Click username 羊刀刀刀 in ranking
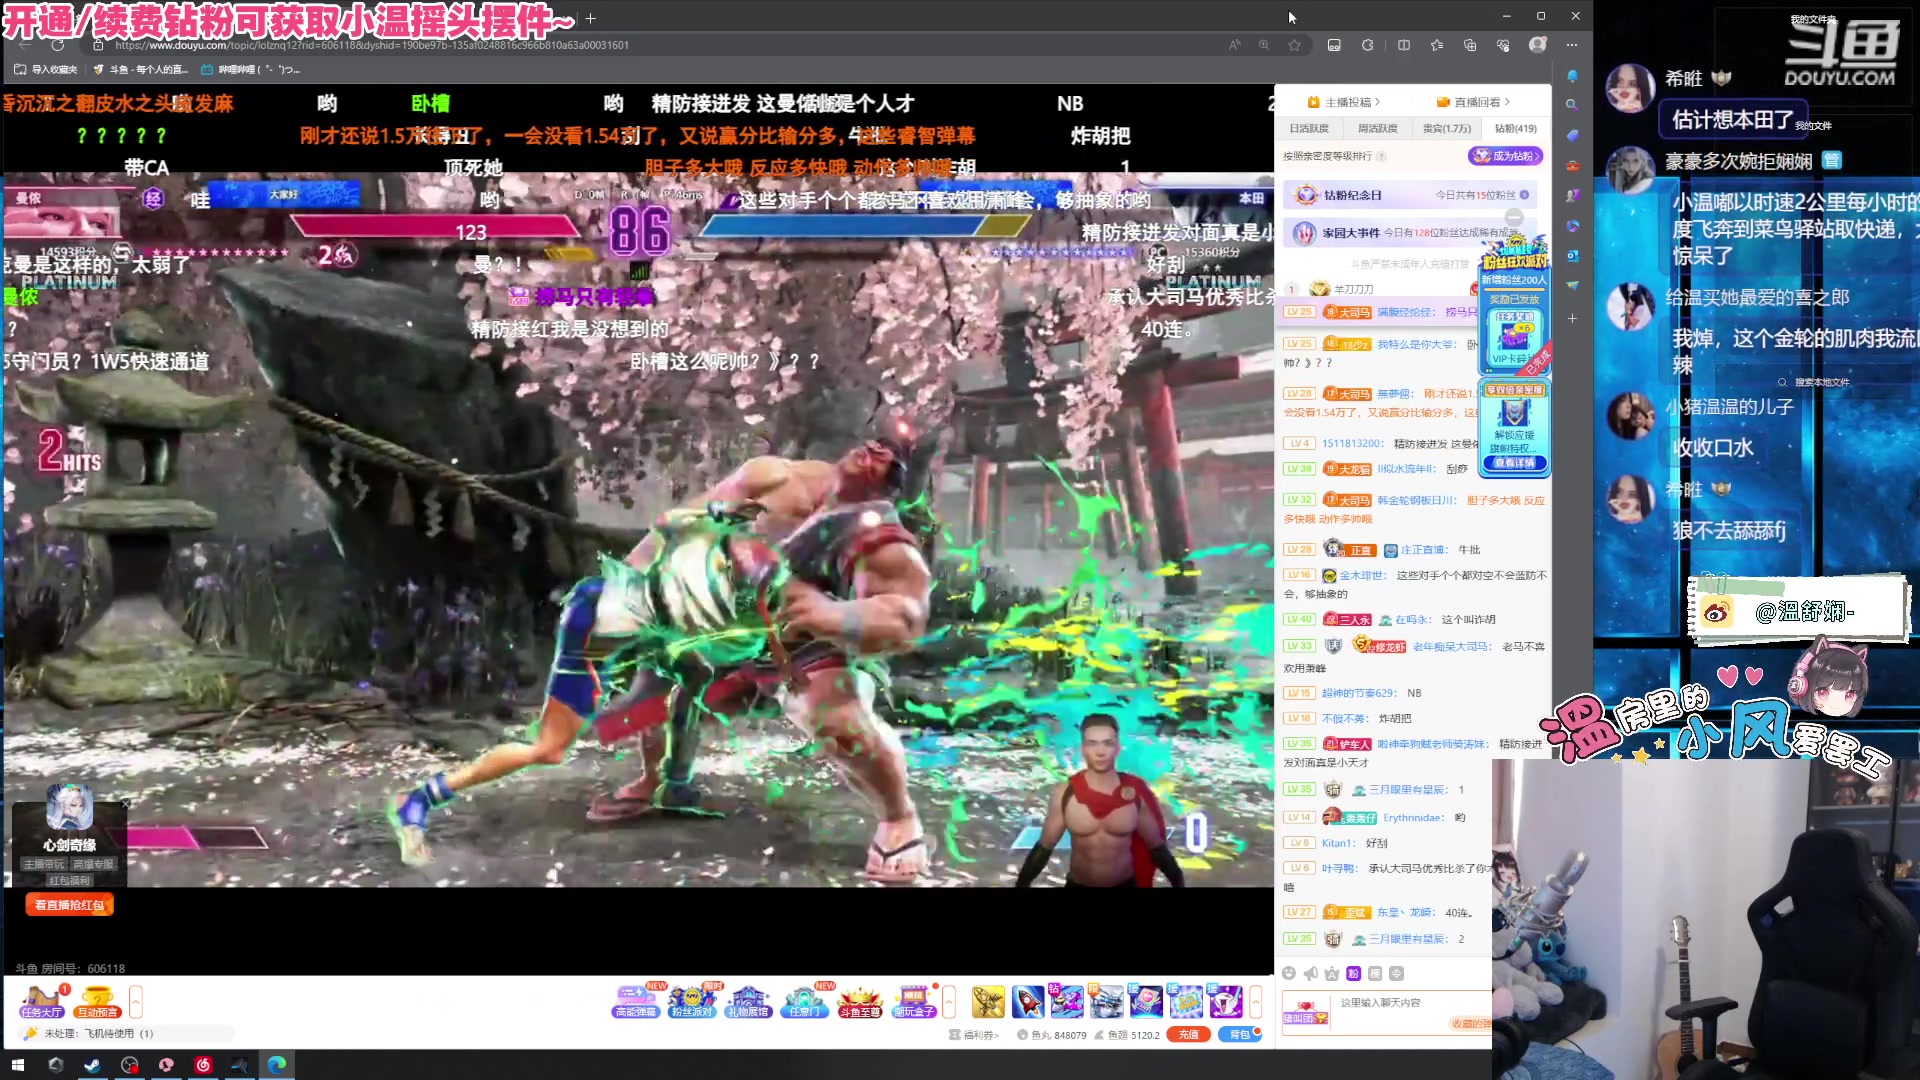Screen dimensions: 1920x1080 (1354, 289)
